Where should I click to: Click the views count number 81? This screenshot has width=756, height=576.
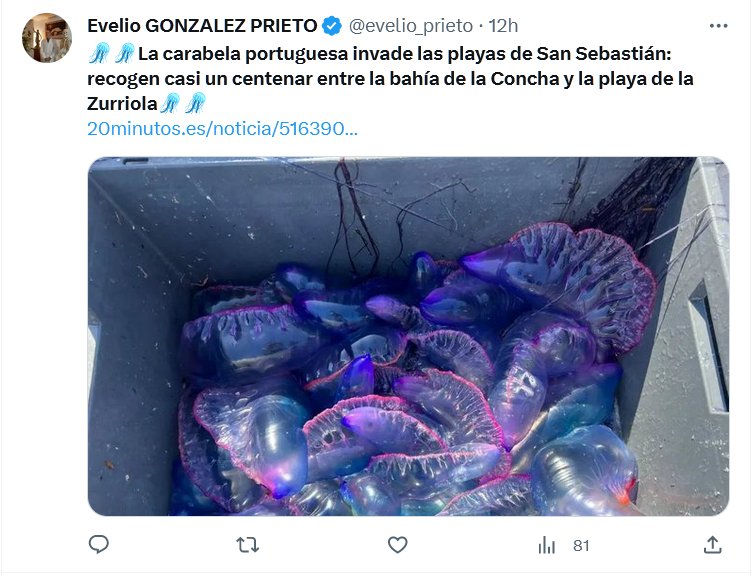coord(581,546)
